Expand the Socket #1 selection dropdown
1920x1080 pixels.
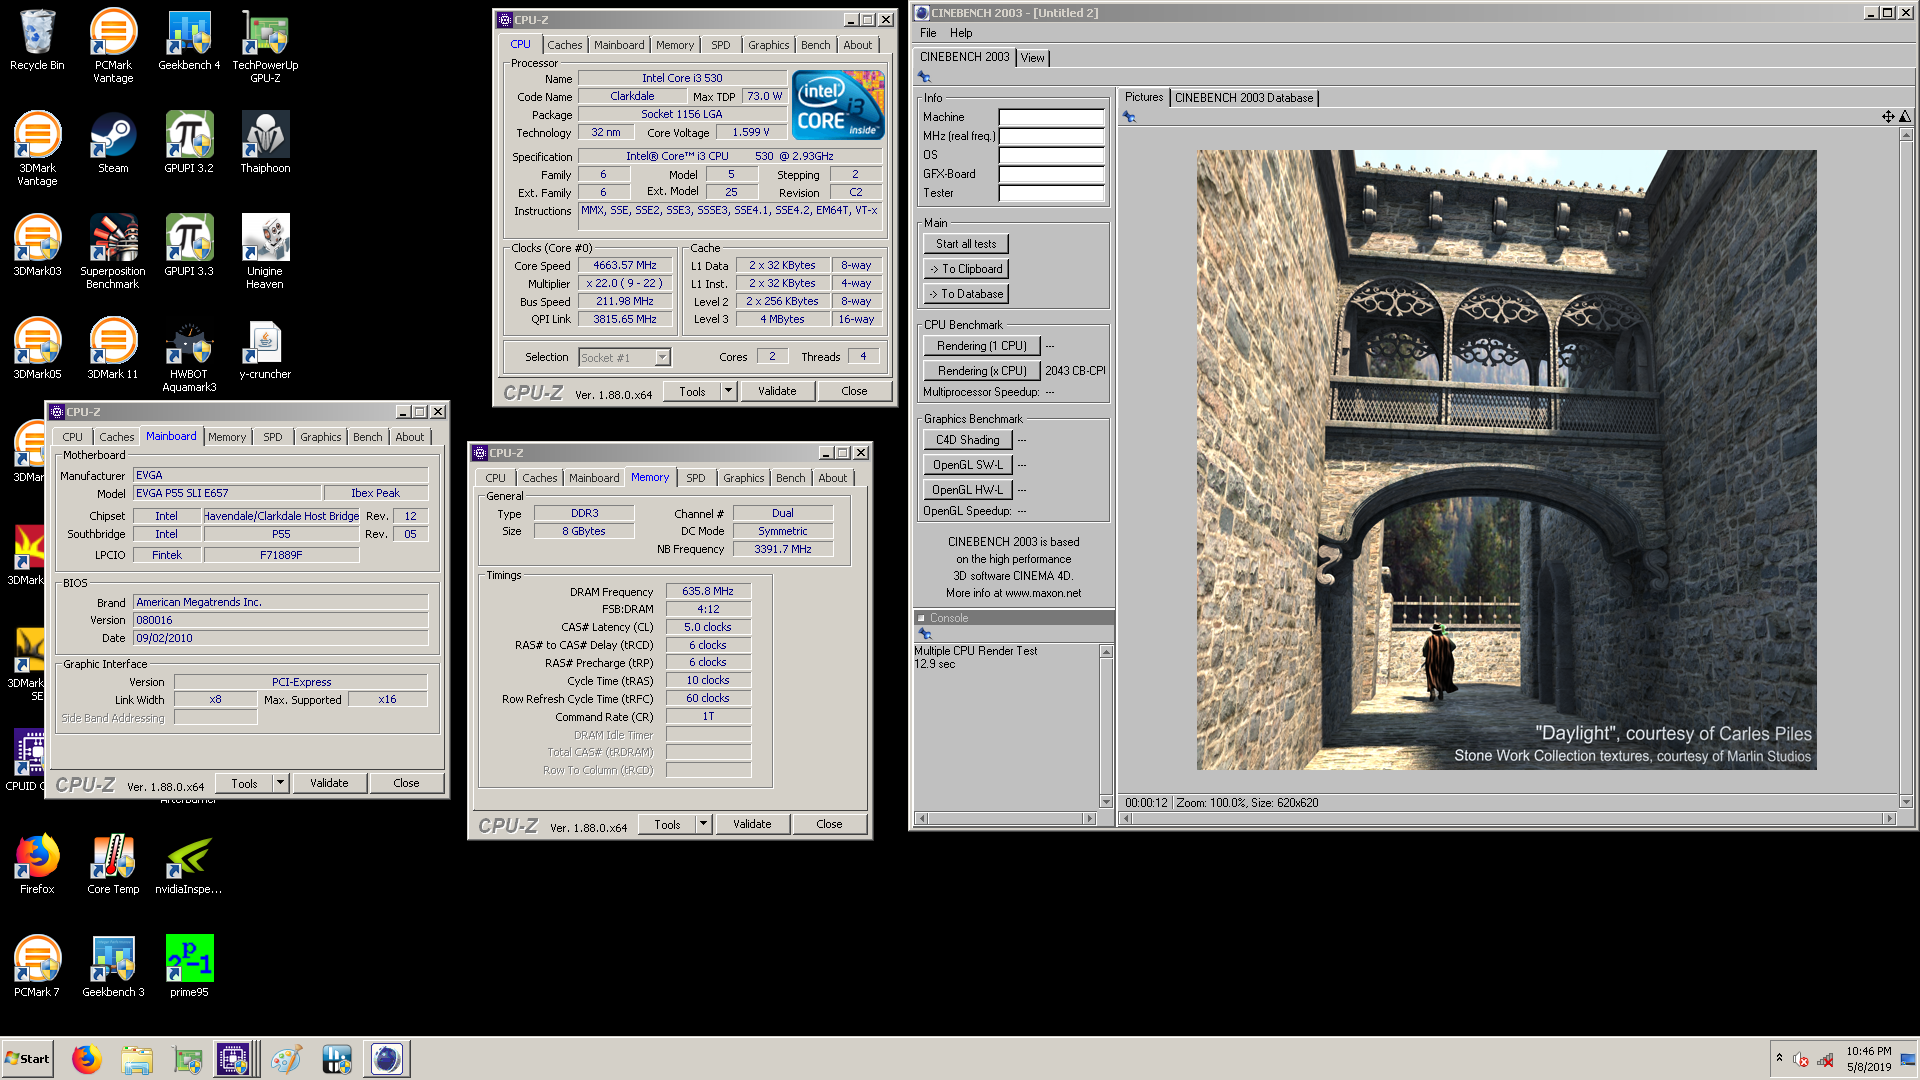point(662,357)
